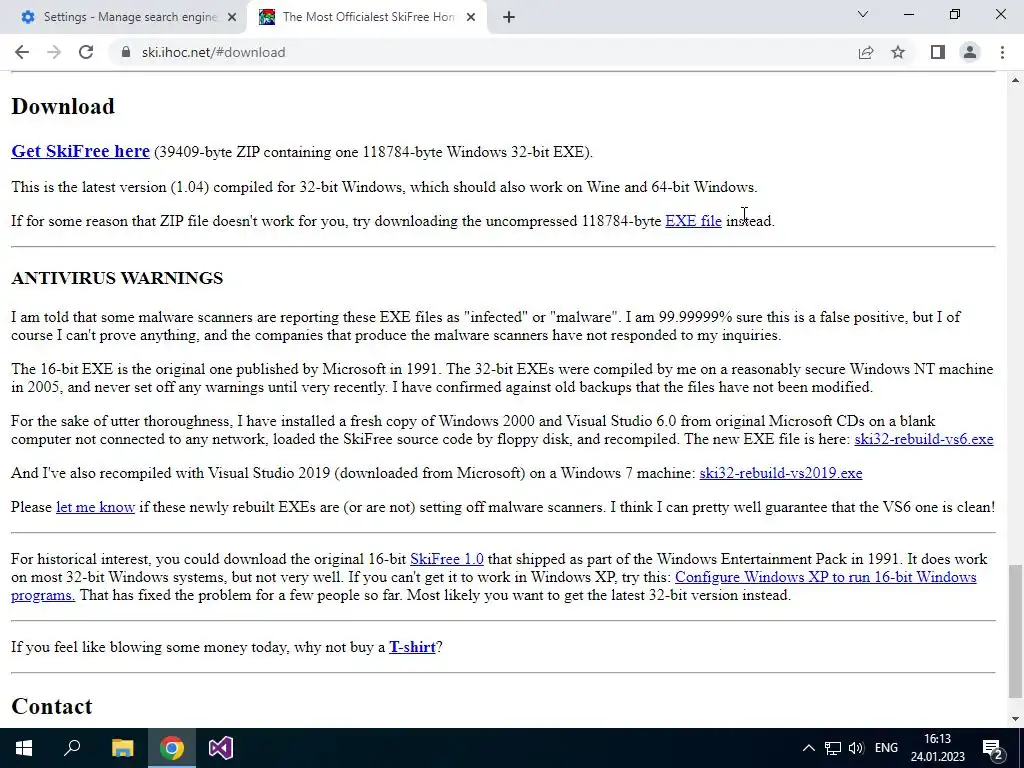Open the clock showing 16:13
The image size is (1024, 768).
(x=938, y=748)
